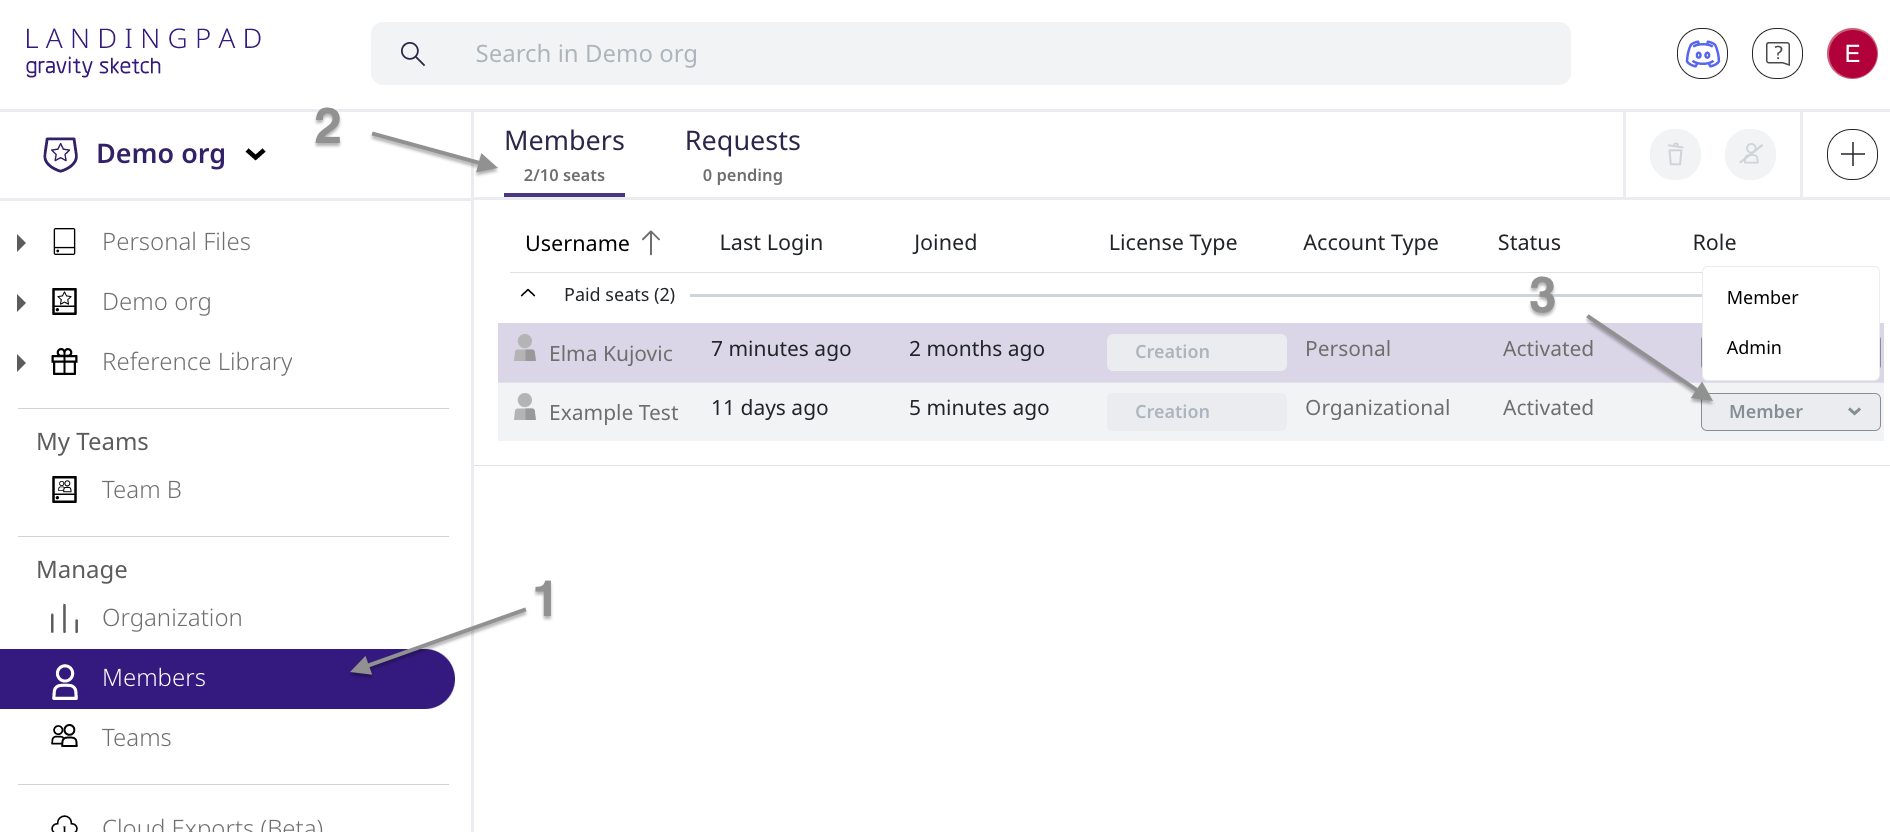Image resolution: width=1890 pixels, height=832 pixels.
Task: Open the Discord community icon
Action: pyautogui.click(x=1702, y=54)
